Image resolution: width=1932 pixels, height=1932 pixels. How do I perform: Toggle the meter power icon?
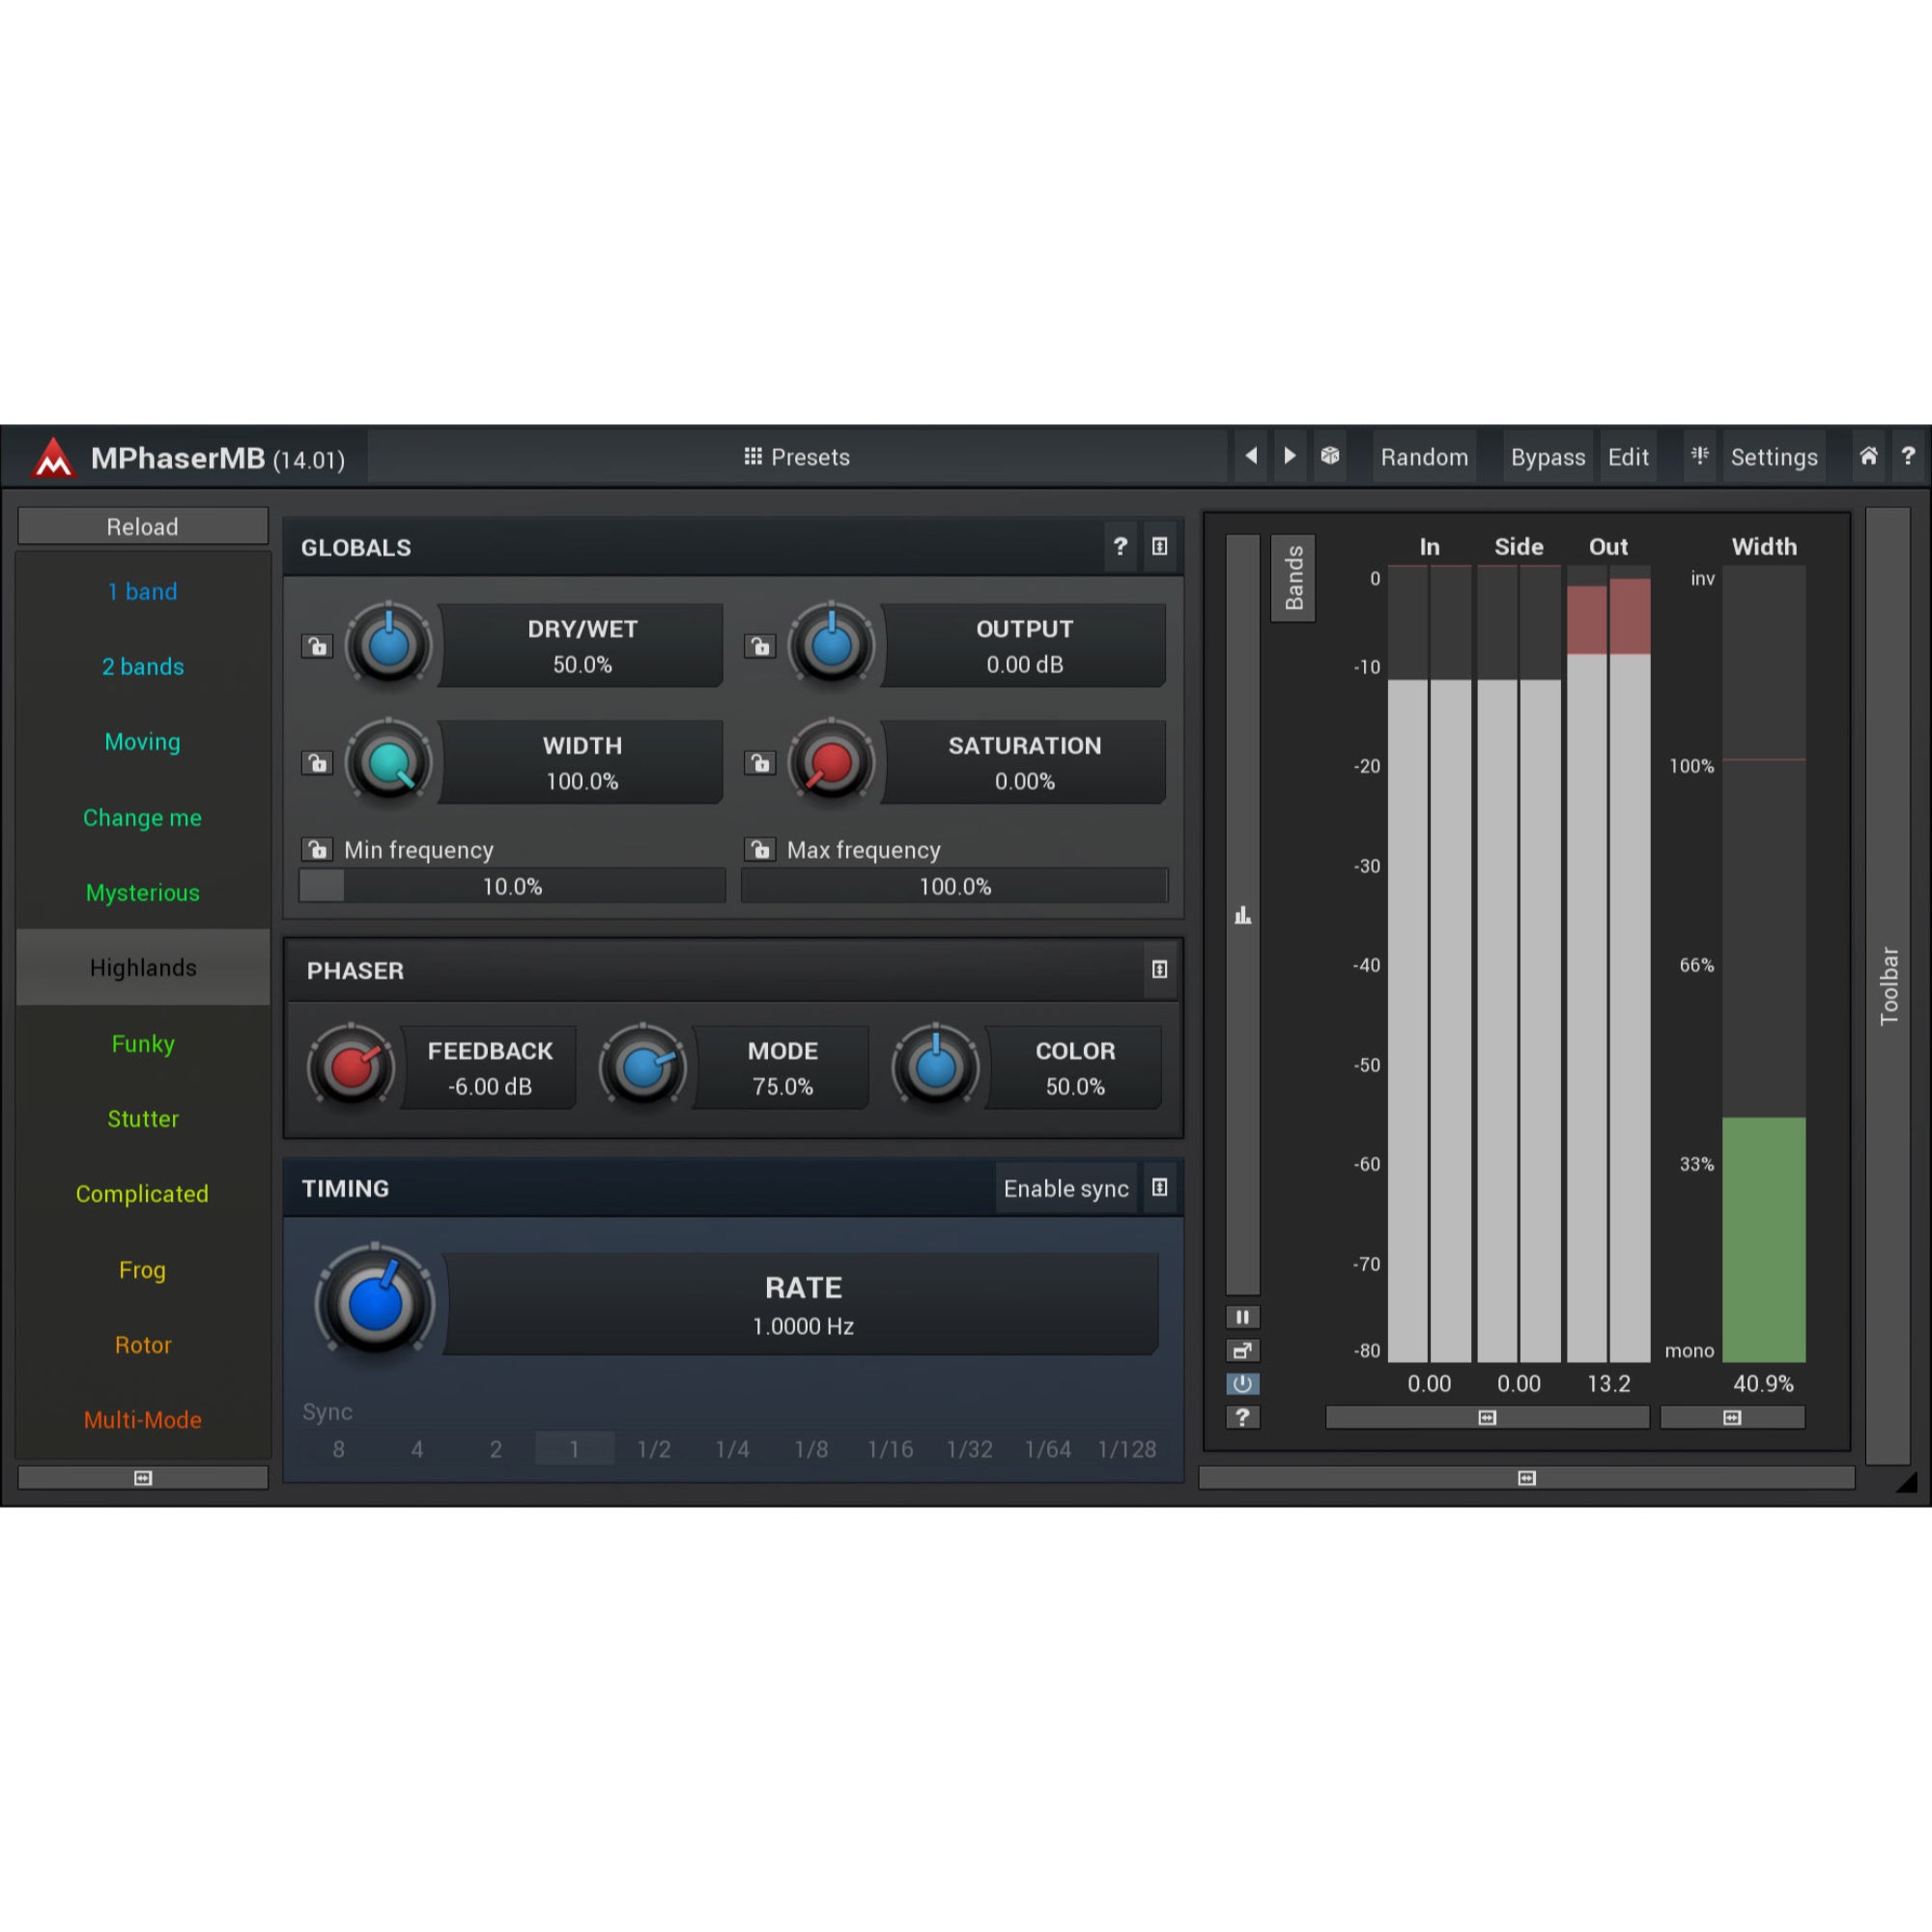(x=1242, y=1384)
